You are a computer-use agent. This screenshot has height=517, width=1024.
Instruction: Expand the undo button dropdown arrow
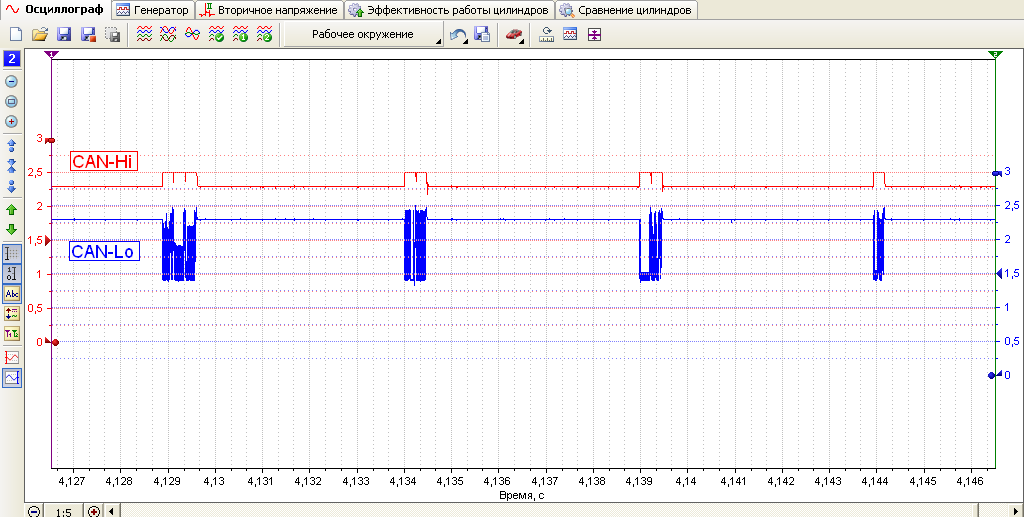coord(468,41)
